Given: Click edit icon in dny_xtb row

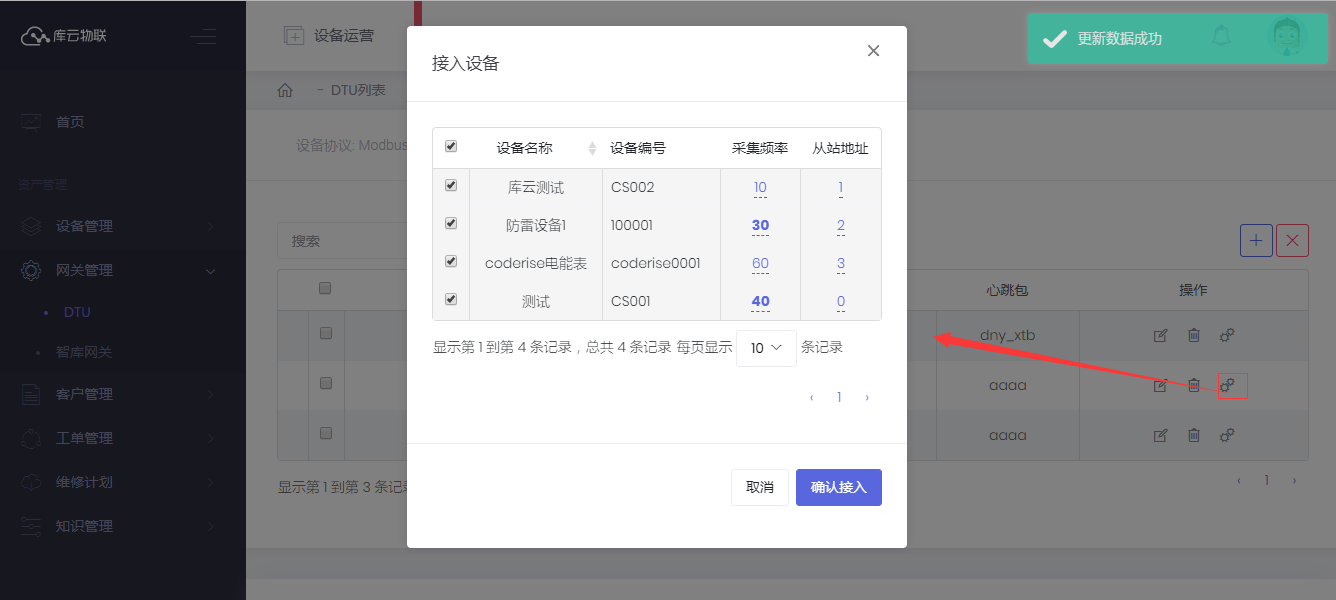Looking at the screenshot, I should [1160, 336].
